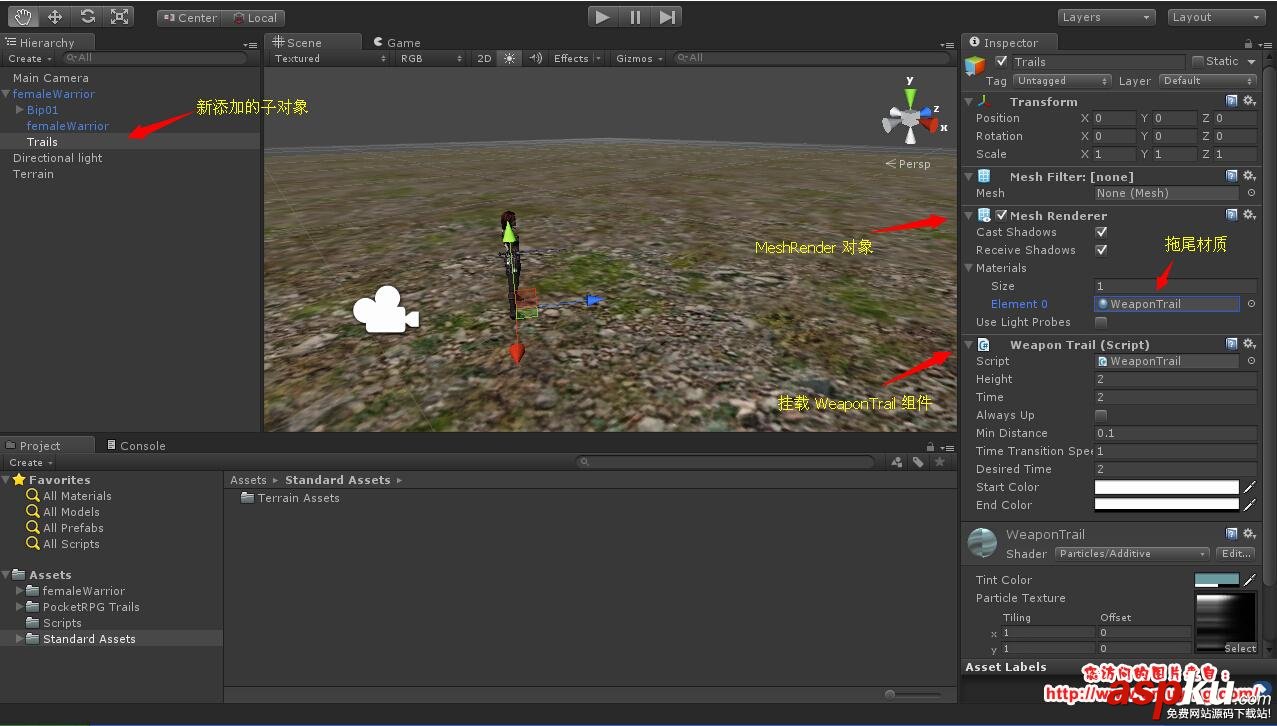The height and width of the screenshot is (726, 1277).
Task: Open Hierarchy Create dropdown
Action: point(30,58)
